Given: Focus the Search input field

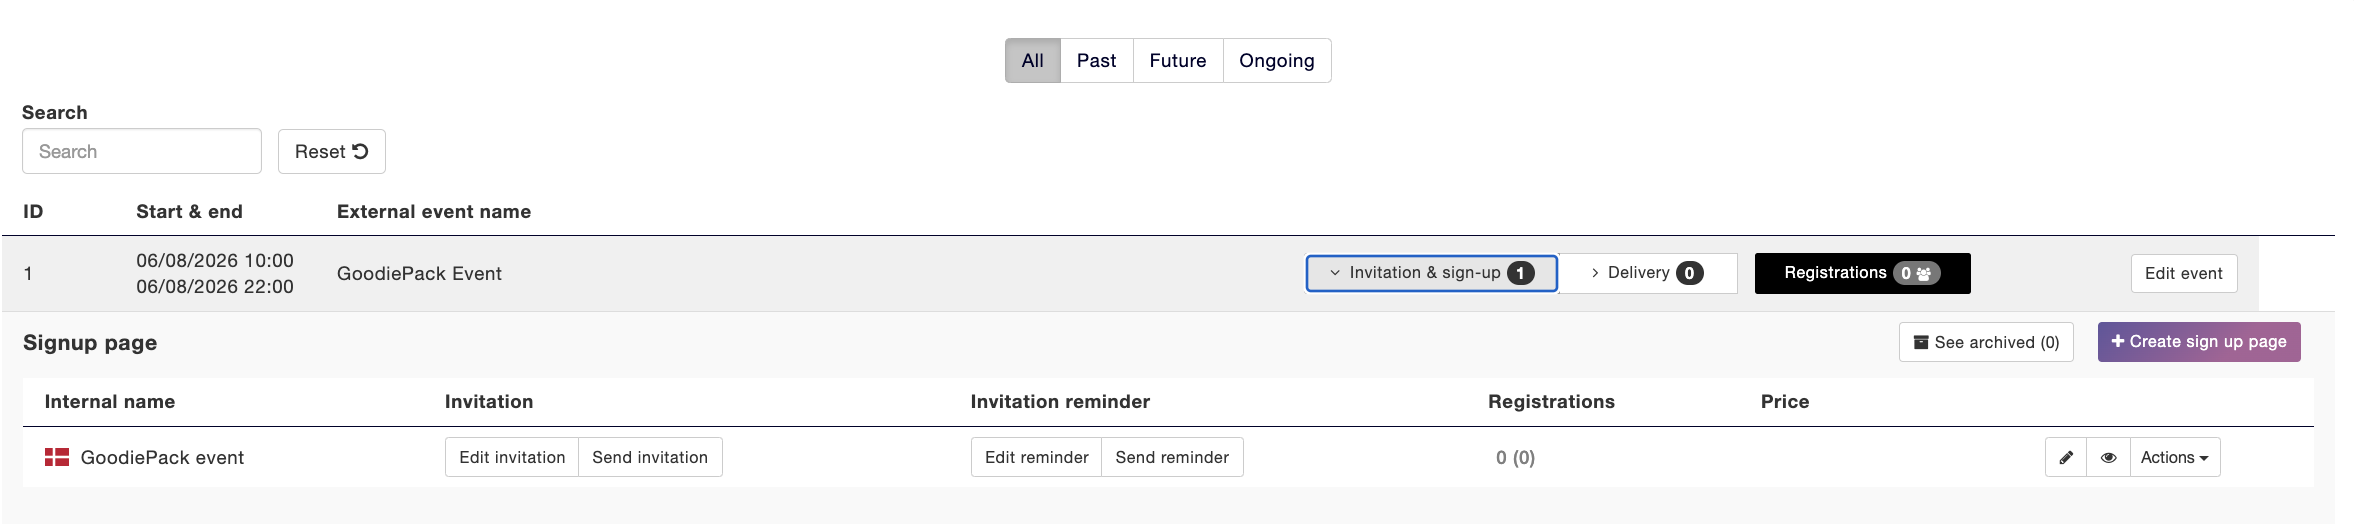Looking at the screenshot, I should pos(142,151).
